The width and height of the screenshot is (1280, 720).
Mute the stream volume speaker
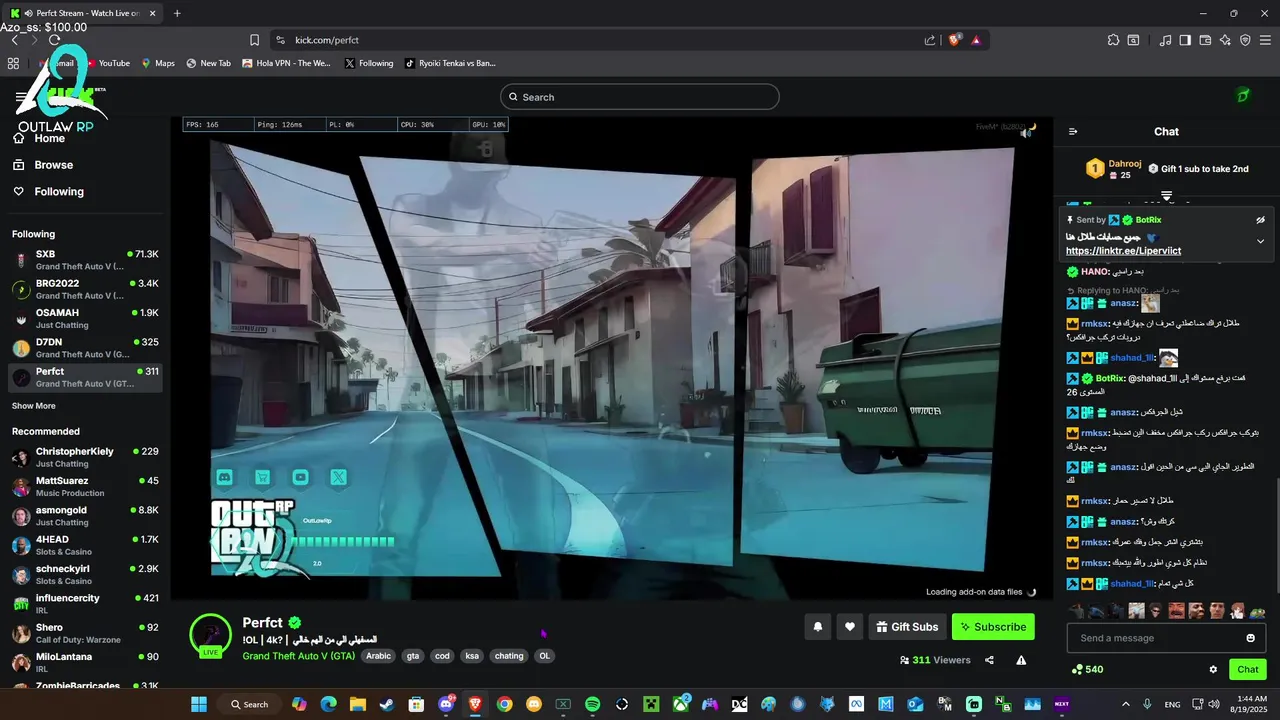point(1025,132)
